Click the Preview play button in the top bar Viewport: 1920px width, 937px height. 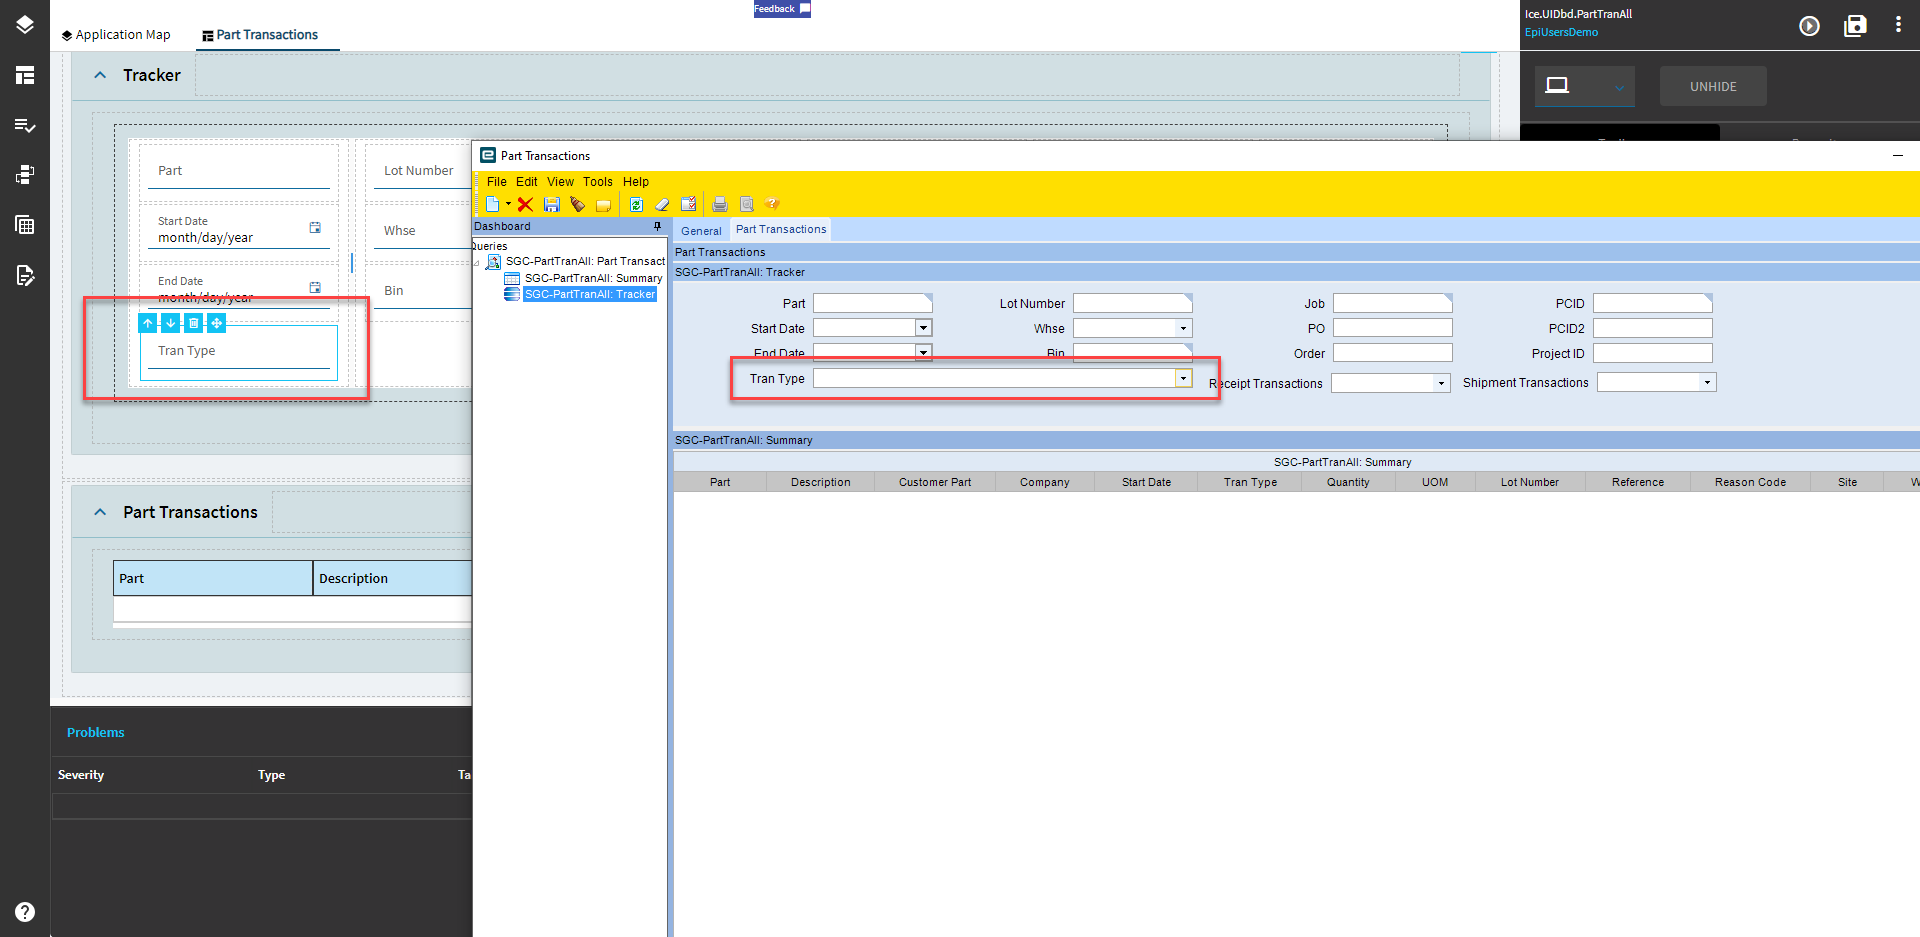click(x=1809, y=26)
